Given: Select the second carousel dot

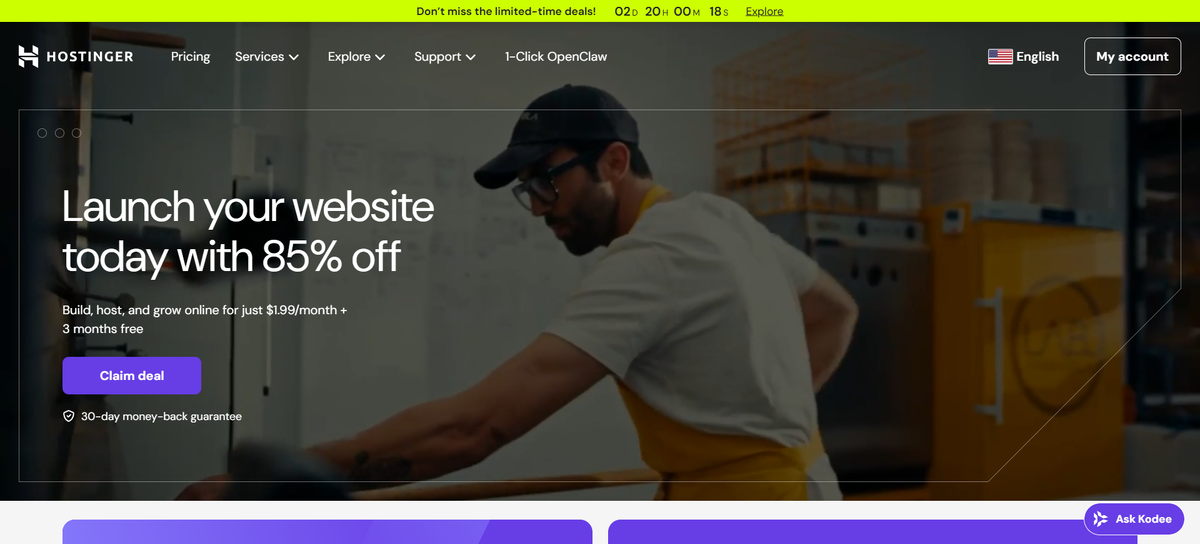Looking at the screenshot, I should tap(59, 132).
